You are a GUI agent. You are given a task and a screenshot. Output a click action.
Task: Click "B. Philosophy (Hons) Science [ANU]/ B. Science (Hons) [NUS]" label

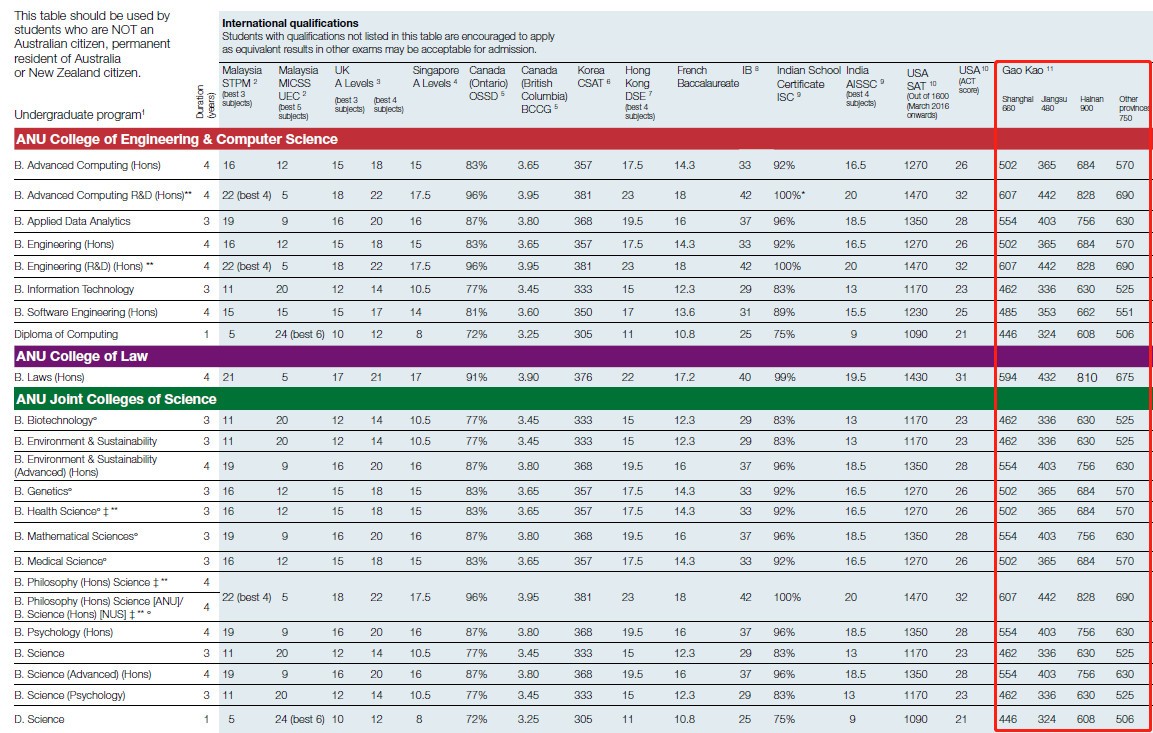[x=99, y=608]
